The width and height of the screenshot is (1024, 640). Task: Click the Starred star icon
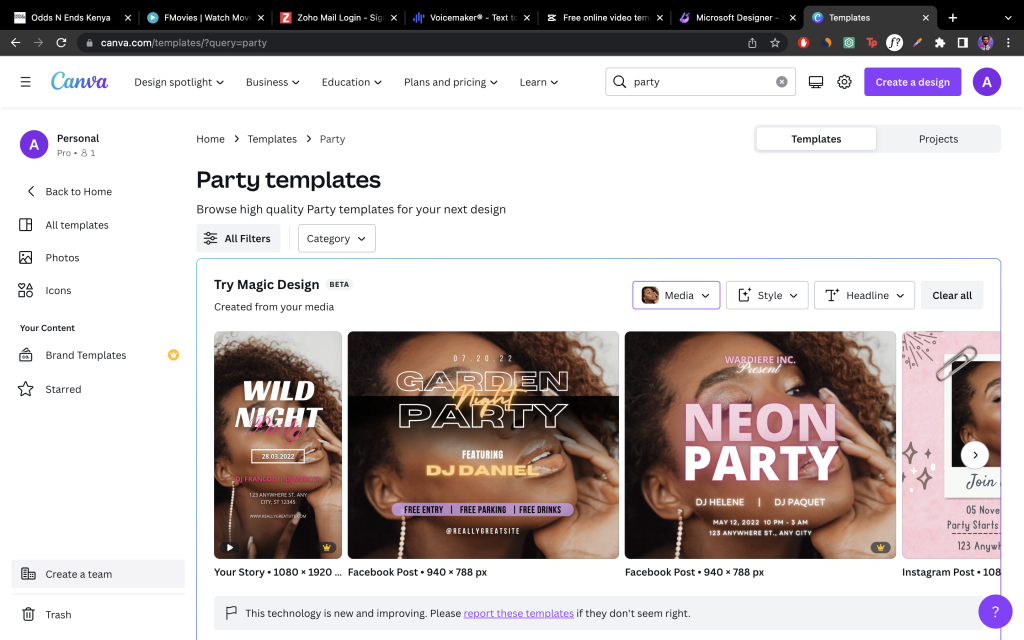[25, 389]
